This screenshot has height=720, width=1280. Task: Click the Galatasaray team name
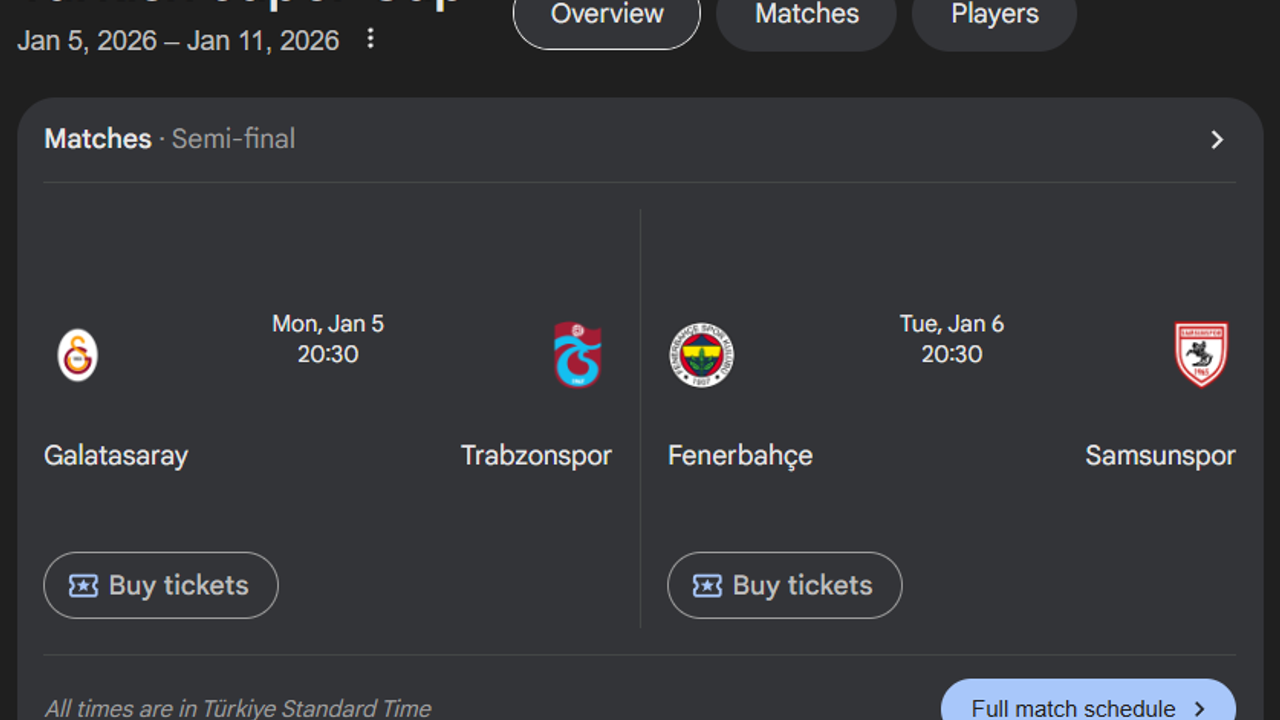(116, 456)
